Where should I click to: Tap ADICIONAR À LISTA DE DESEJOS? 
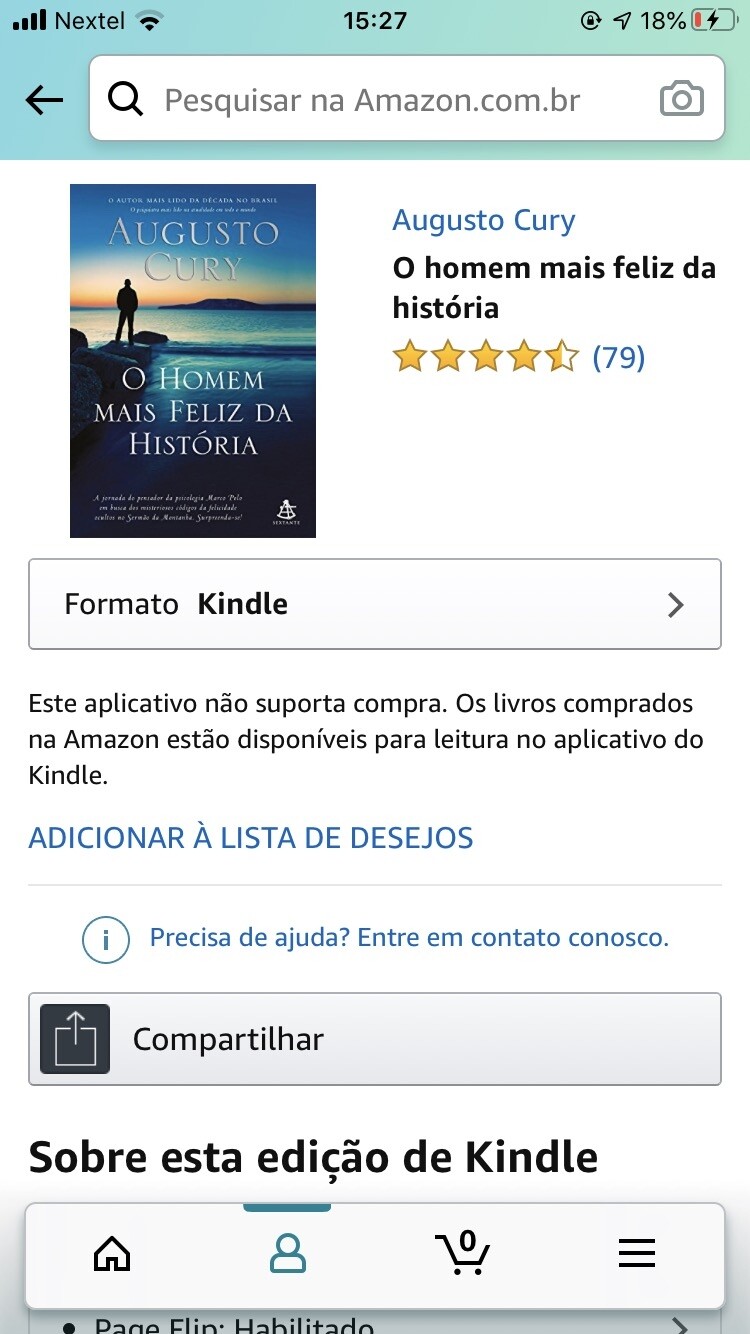251,837
